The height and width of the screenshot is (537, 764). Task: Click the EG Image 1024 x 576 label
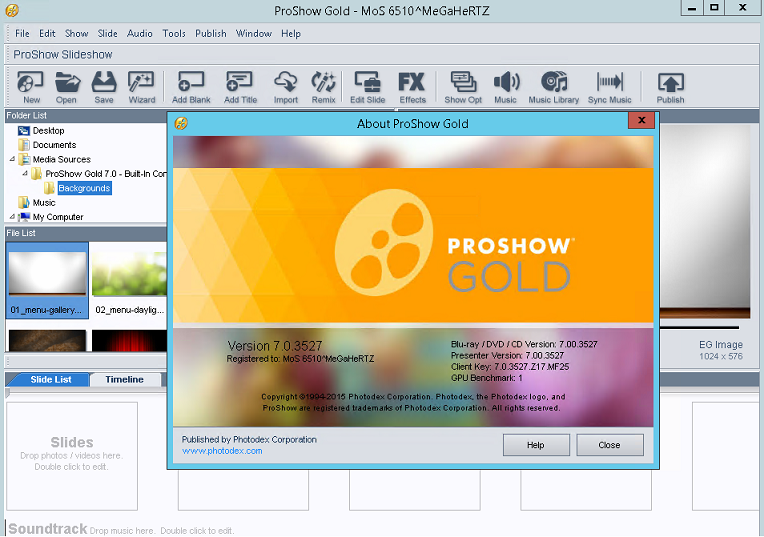[721, 350]
